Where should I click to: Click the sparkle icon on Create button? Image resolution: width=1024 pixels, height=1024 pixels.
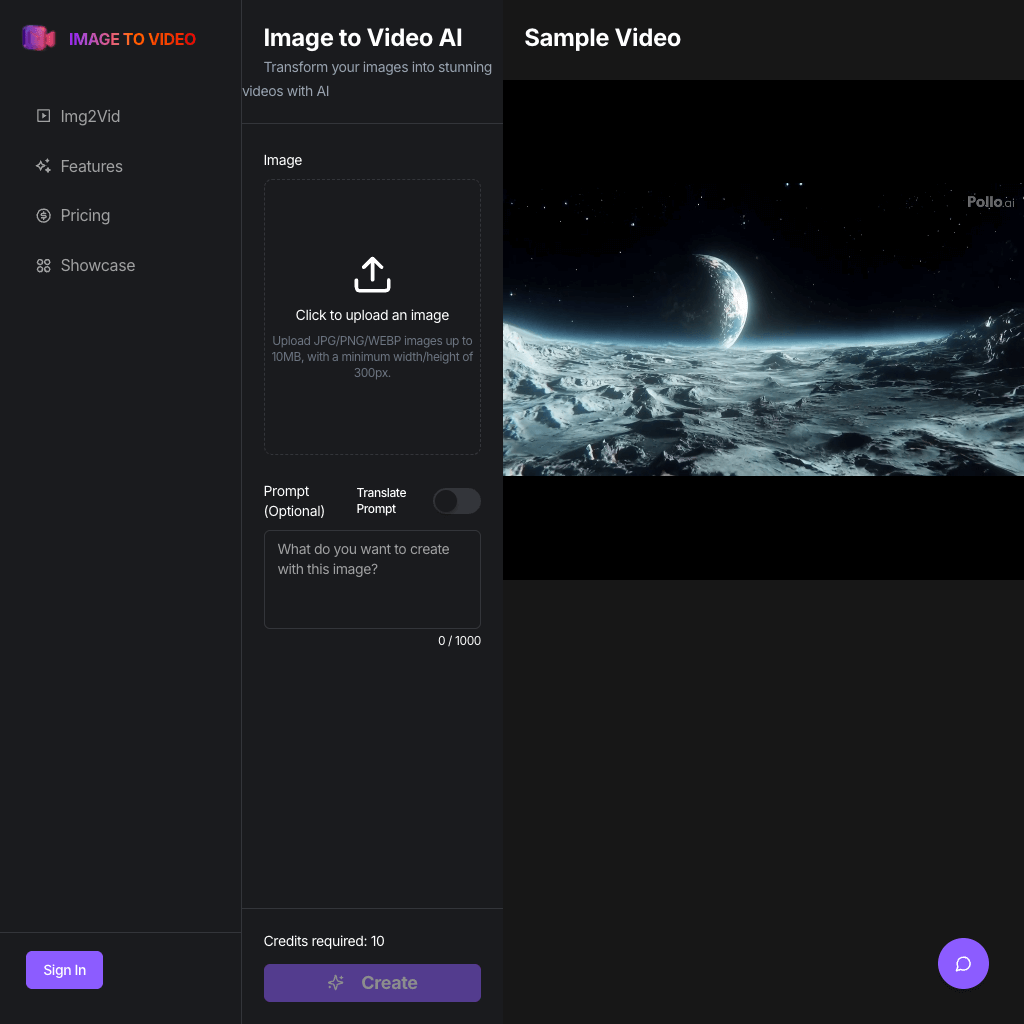335,982
